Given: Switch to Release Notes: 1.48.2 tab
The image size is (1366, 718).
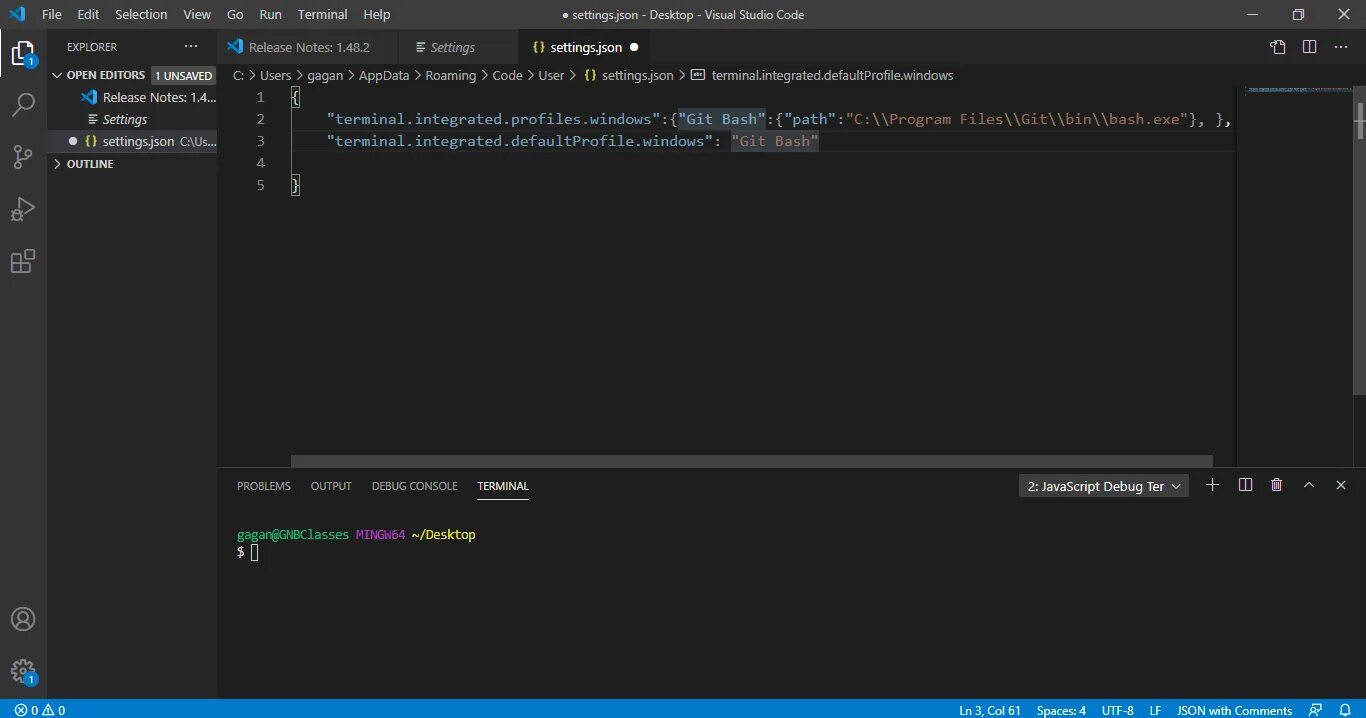Looking at the screenshot, I should 308,47.
